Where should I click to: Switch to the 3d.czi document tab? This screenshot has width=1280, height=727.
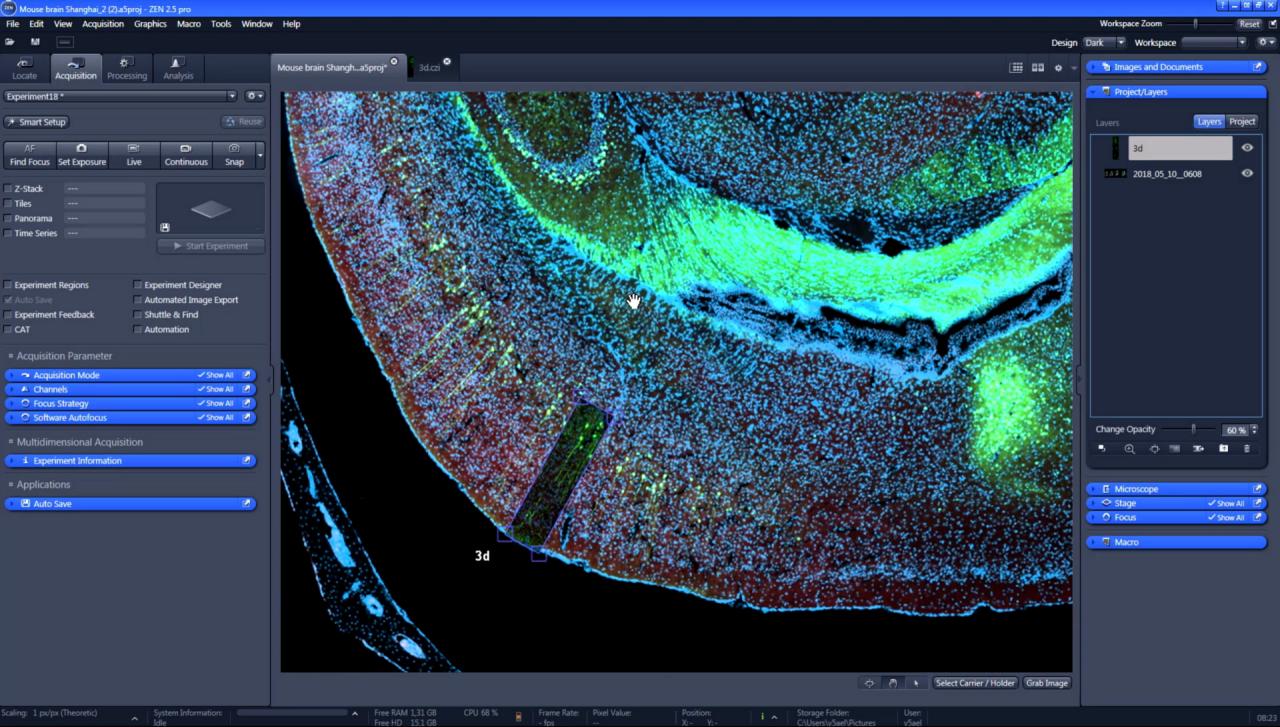[430, 67]
